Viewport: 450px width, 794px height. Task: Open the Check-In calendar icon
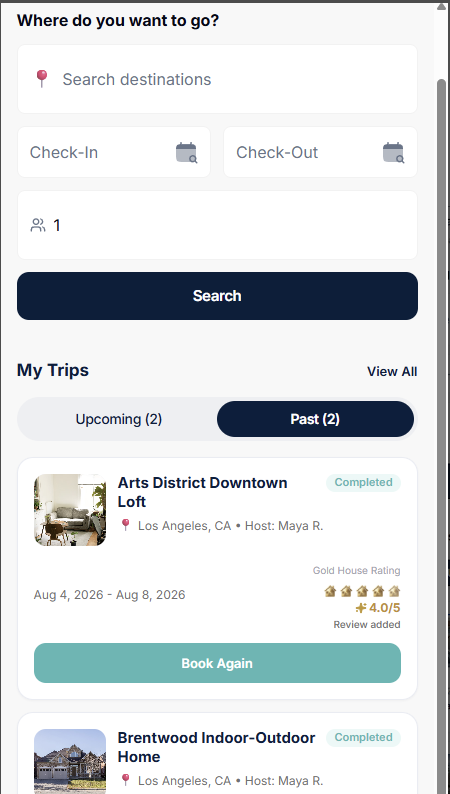pyautogui.click(x=186, y=152)
